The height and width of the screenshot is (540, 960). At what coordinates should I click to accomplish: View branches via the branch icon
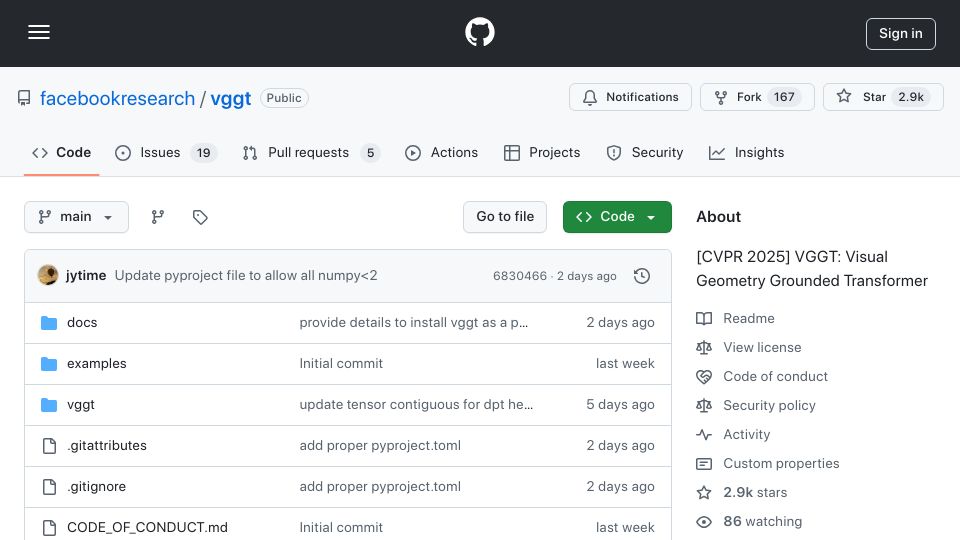click(x=158, y=217)
